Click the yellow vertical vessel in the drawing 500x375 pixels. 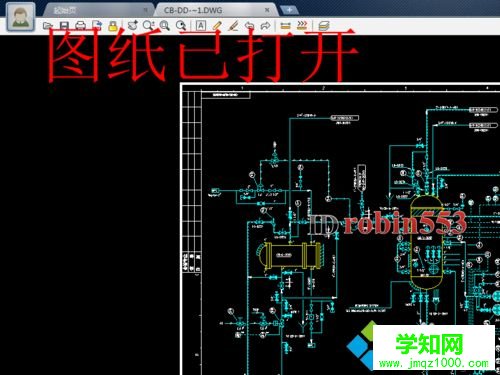426,243
